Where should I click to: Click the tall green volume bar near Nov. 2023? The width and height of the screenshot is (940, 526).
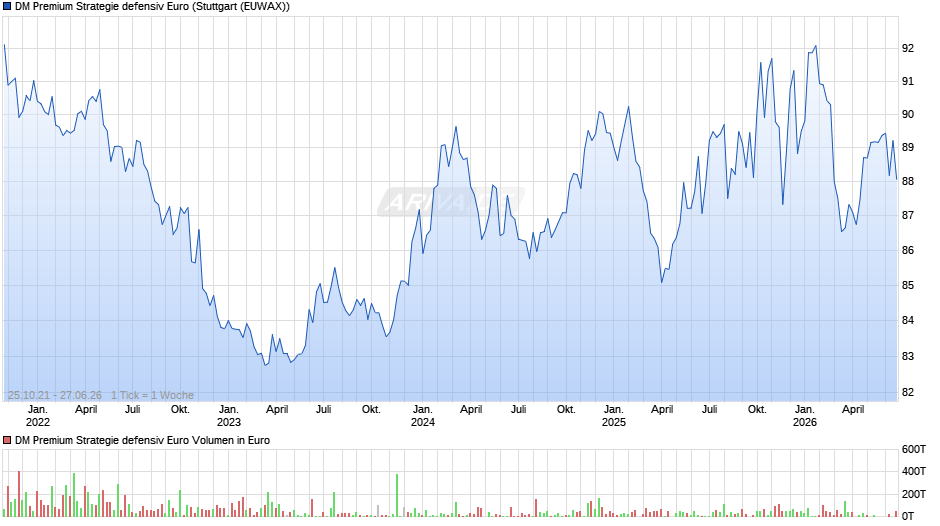(397, 495)
